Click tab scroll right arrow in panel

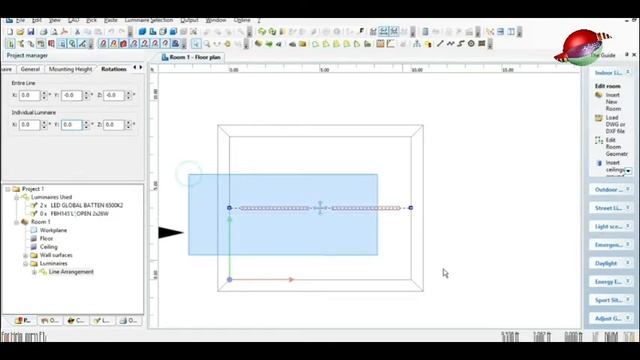click(141, 68)
